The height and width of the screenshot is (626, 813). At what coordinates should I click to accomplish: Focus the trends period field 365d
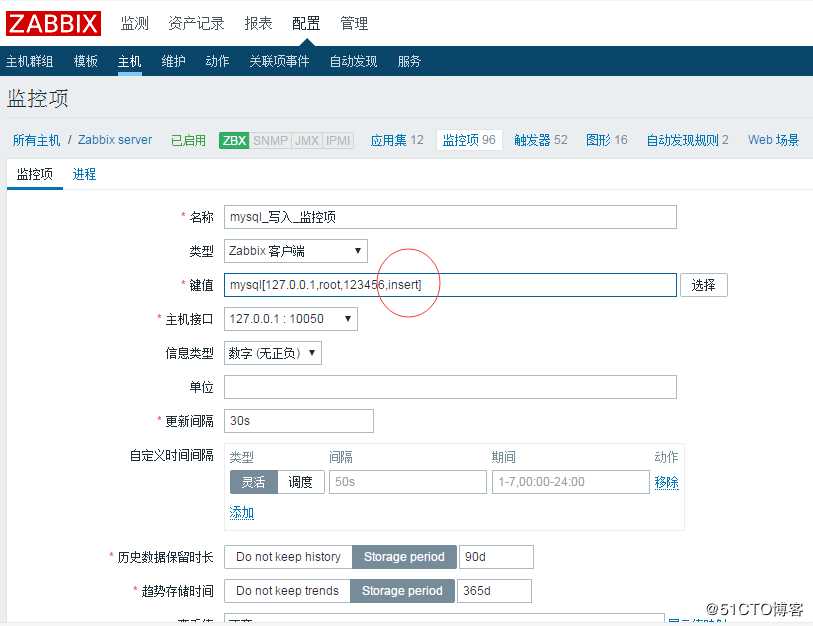494,591
